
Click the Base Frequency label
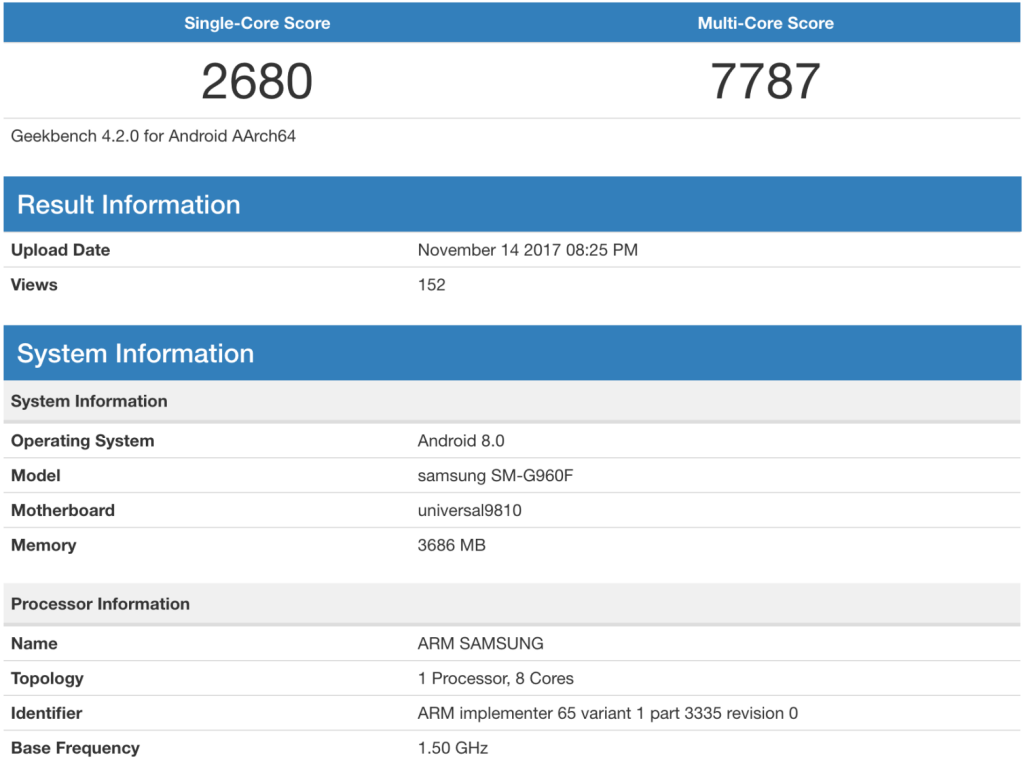coord(75,748)
